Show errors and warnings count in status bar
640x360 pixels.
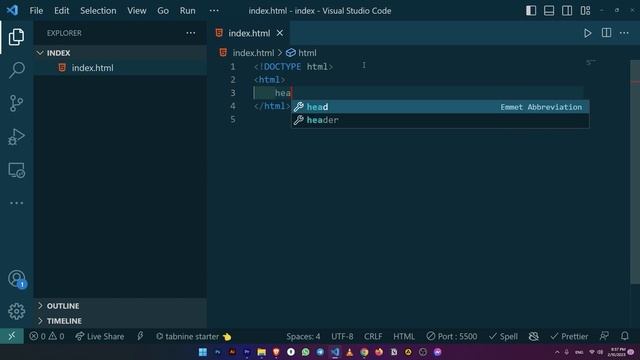point(47,336)
